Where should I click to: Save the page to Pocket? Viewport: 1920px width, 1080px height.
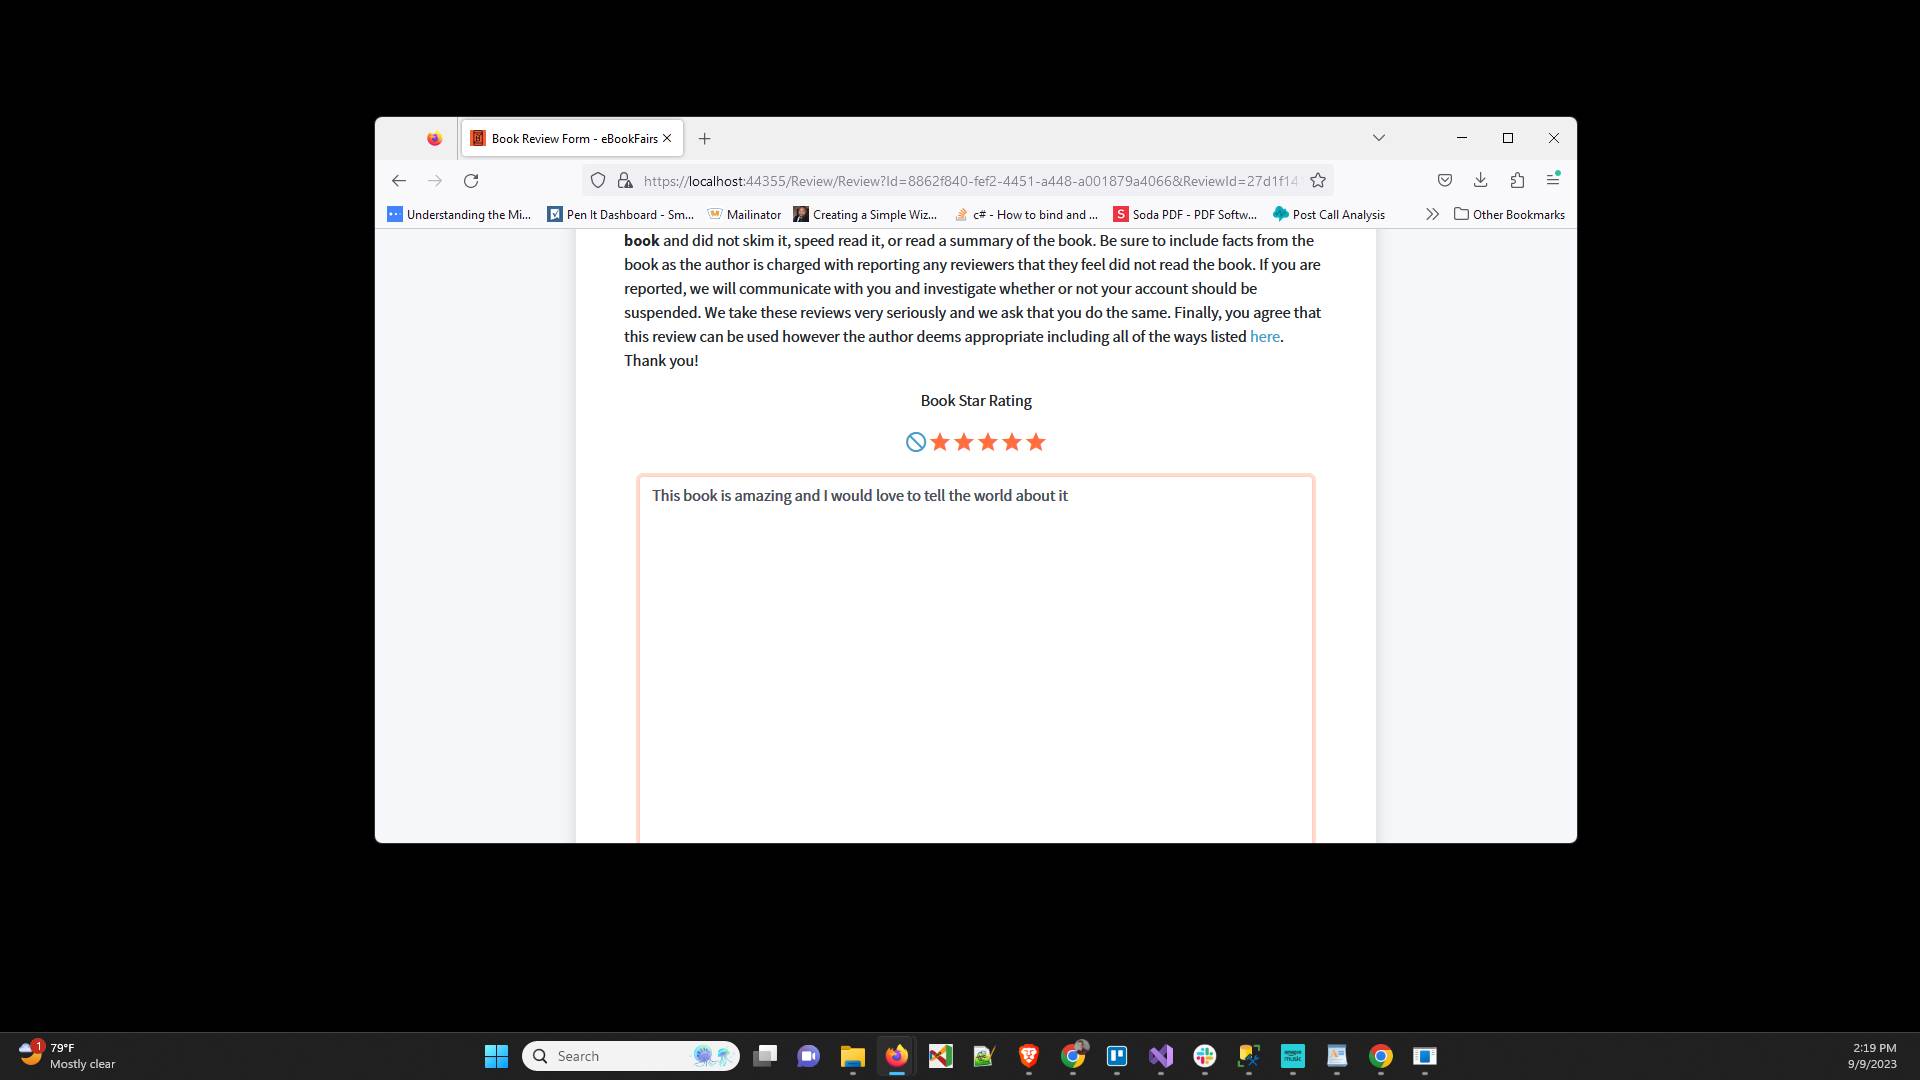pos(1444,180)
